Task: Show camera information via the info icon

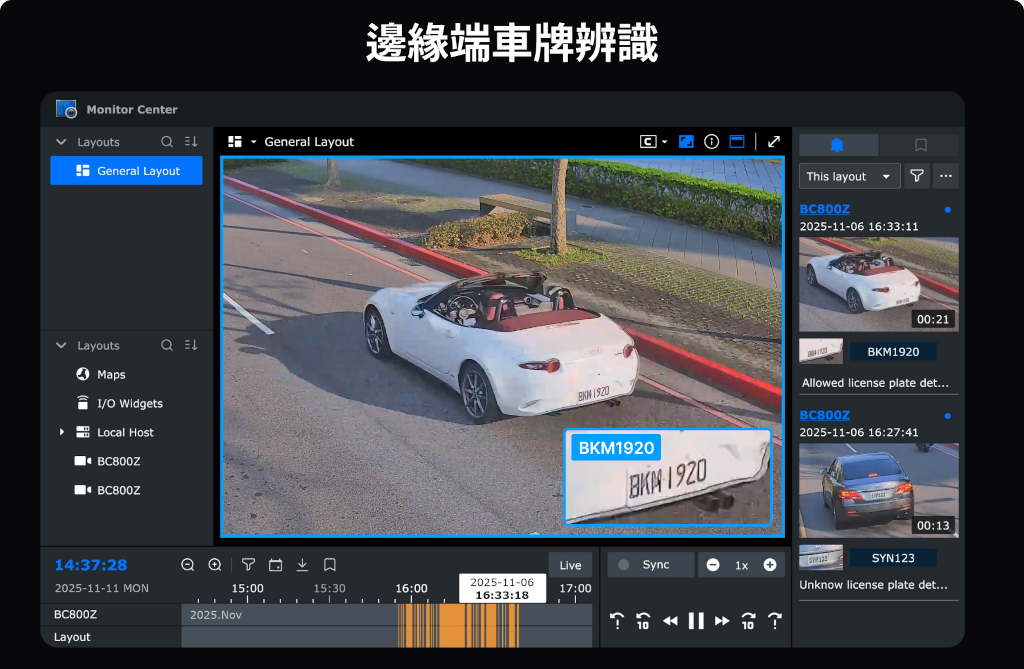Action: point(712,142)
